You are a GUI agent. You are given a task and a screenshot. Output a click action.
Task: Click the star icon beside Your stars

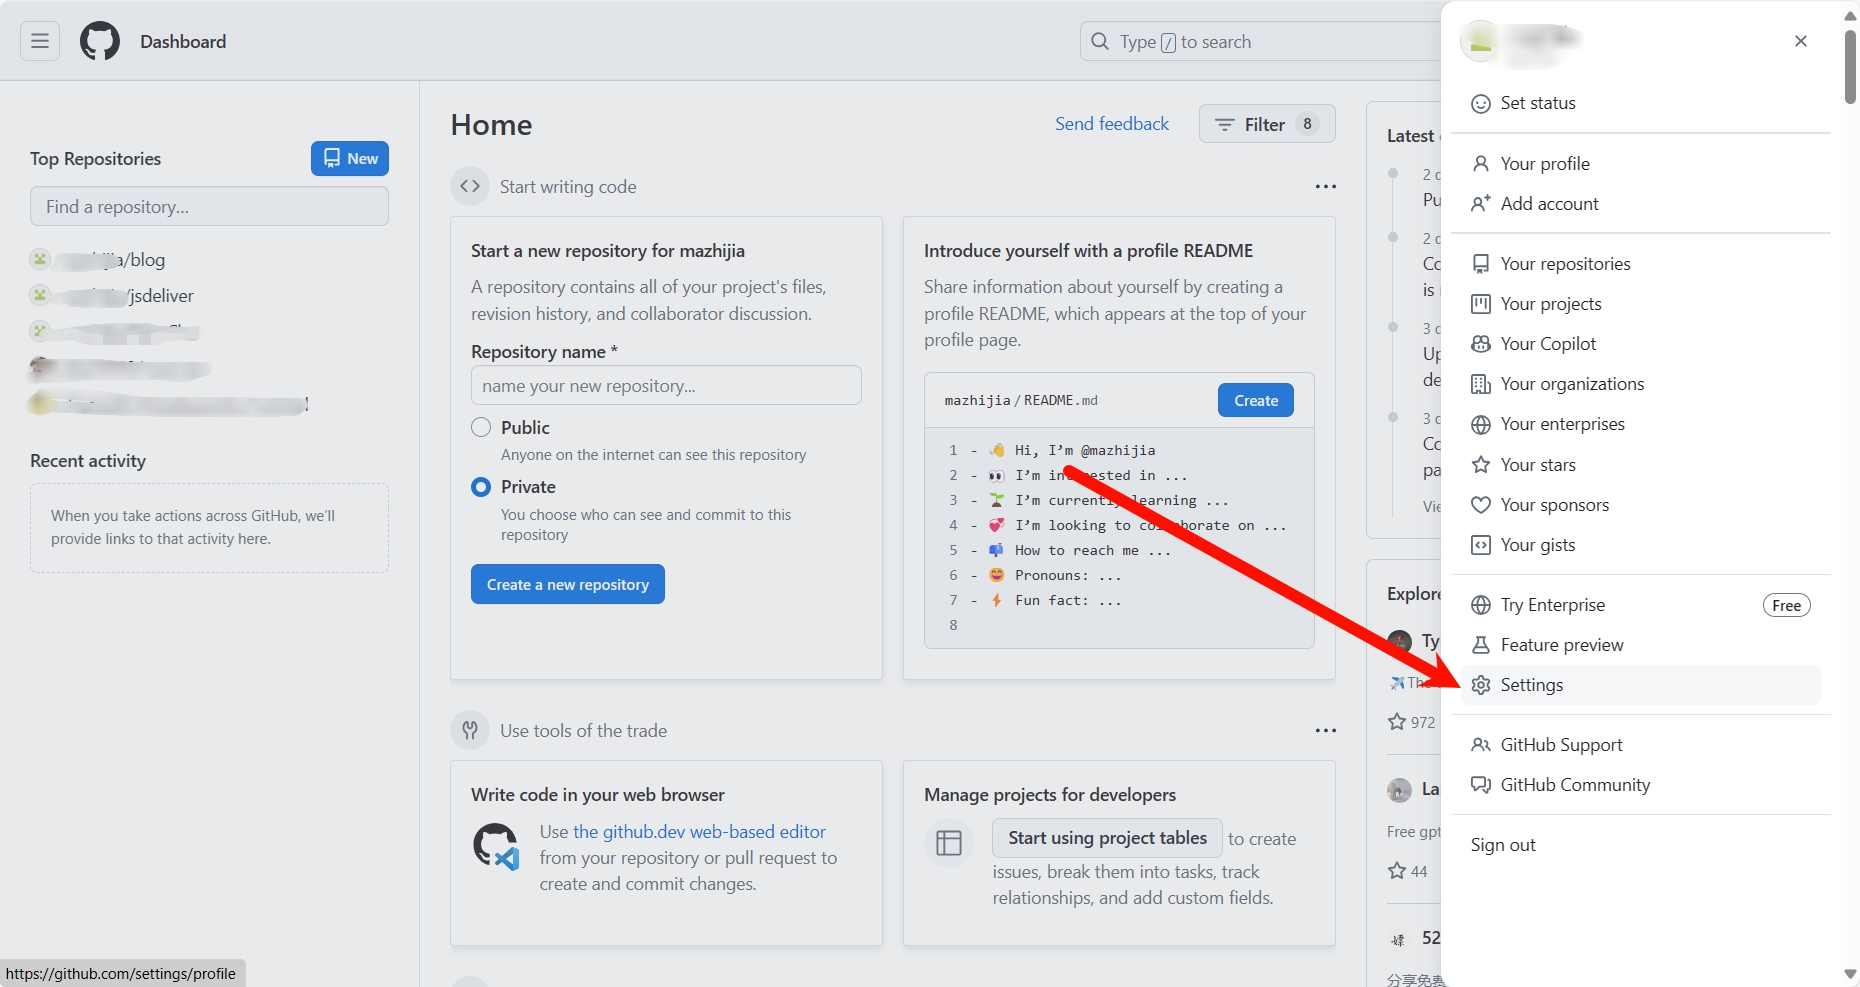pos(1481,464)
